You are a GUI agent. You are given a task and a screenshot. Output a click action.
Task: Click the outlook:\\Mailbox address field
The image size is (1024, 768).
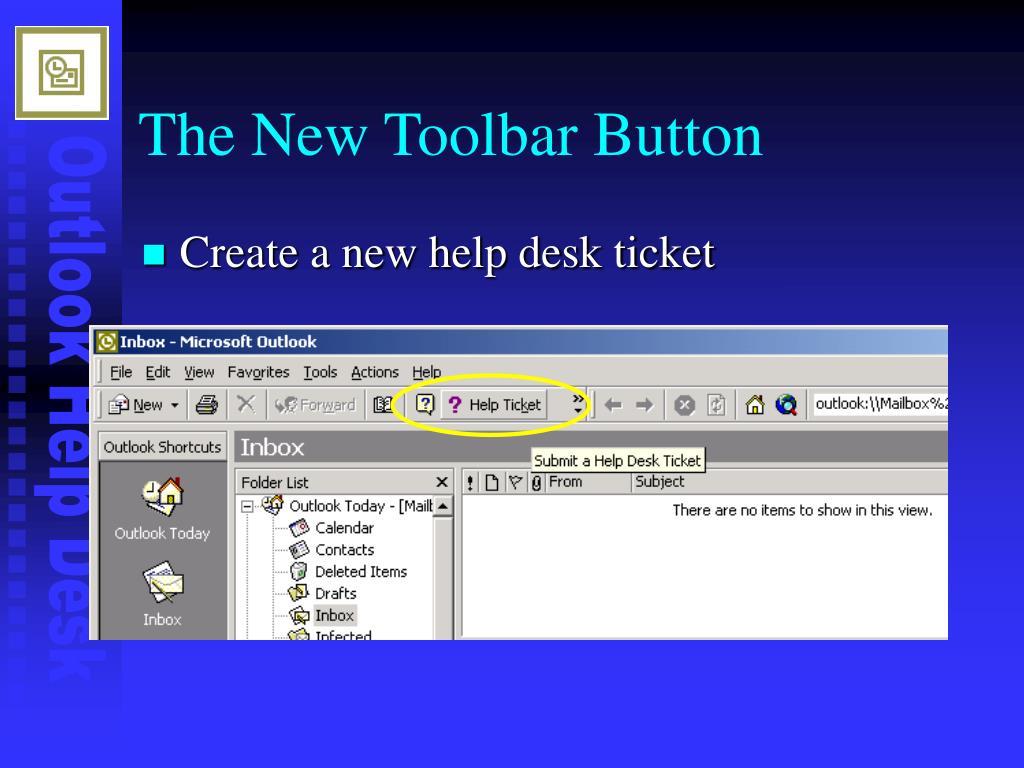pyautogui.click(x=880, y=404)
